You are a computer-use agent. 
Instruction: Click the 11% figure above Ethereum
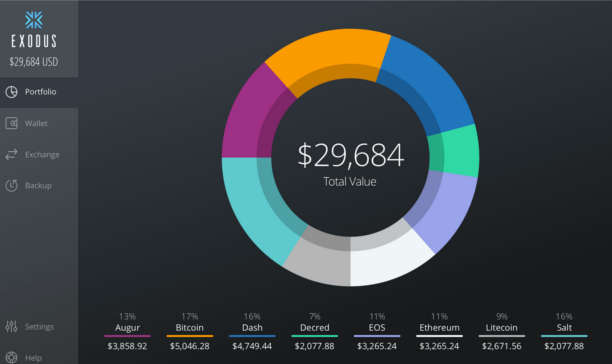click(x=439, y=316)
